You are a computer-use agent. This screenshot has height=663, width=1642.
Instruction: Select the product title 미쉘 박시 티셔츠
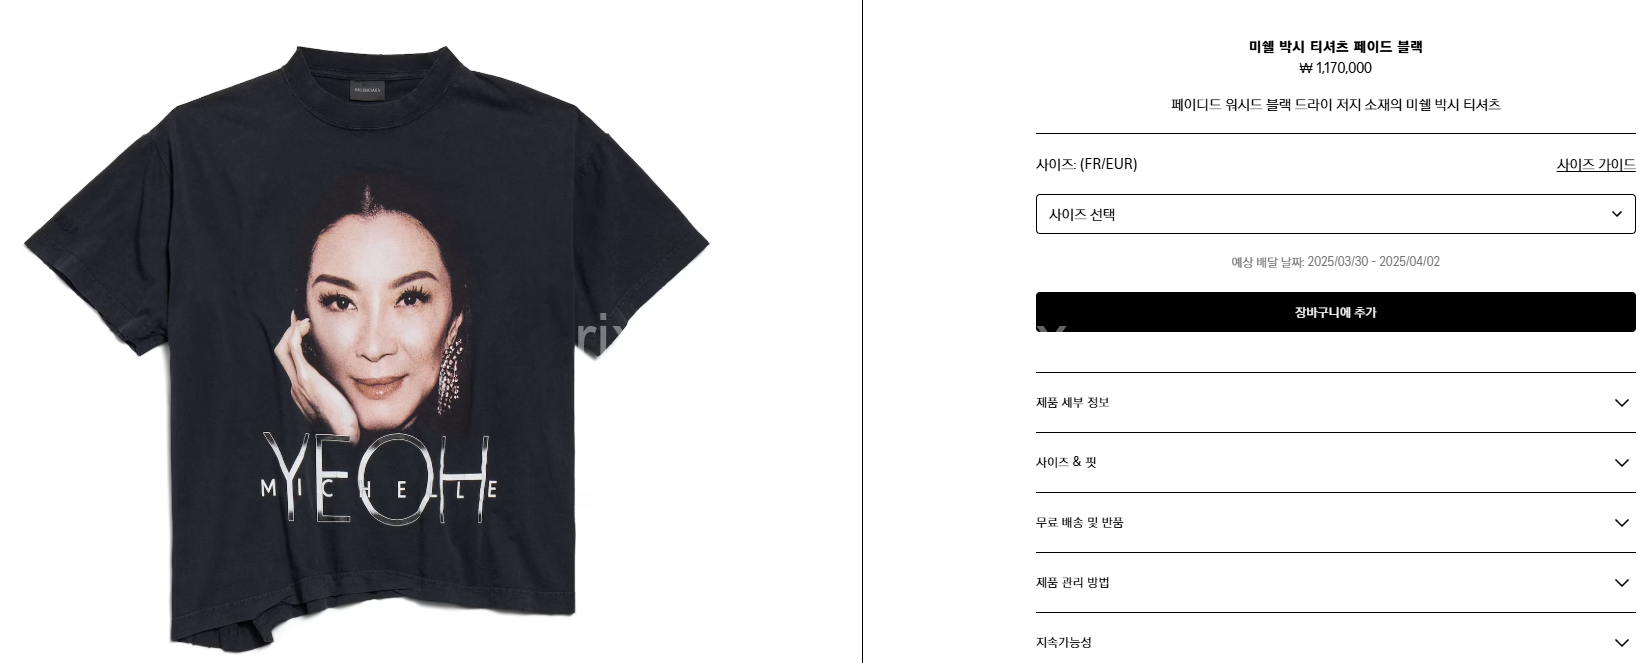pos(1300,46)
